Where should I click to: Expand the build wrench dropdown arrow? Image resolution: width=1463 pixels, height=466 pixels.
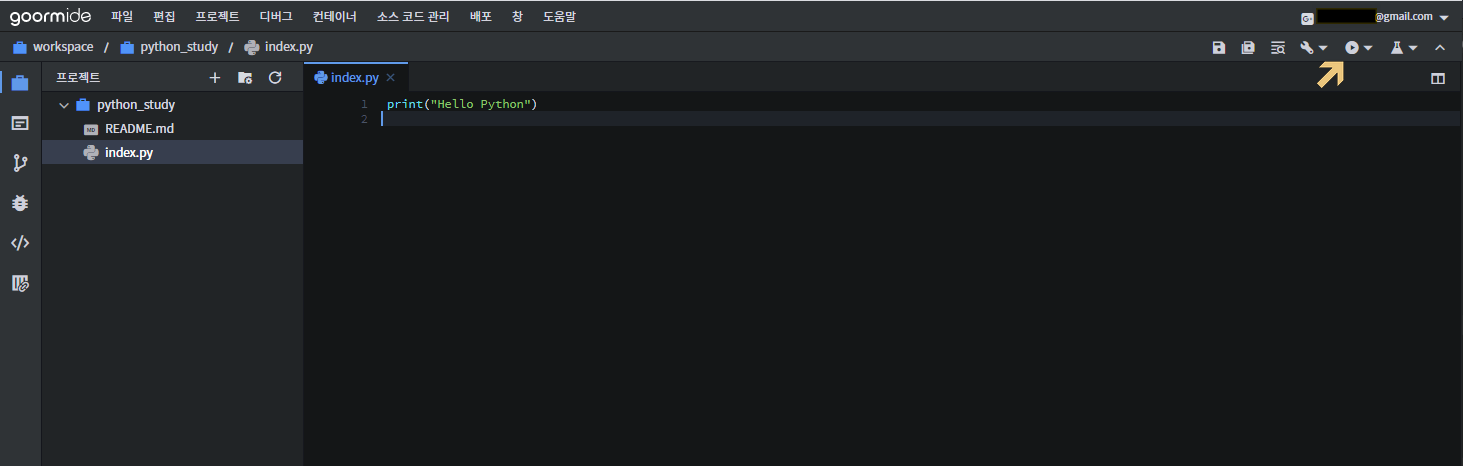(1323, 48)
